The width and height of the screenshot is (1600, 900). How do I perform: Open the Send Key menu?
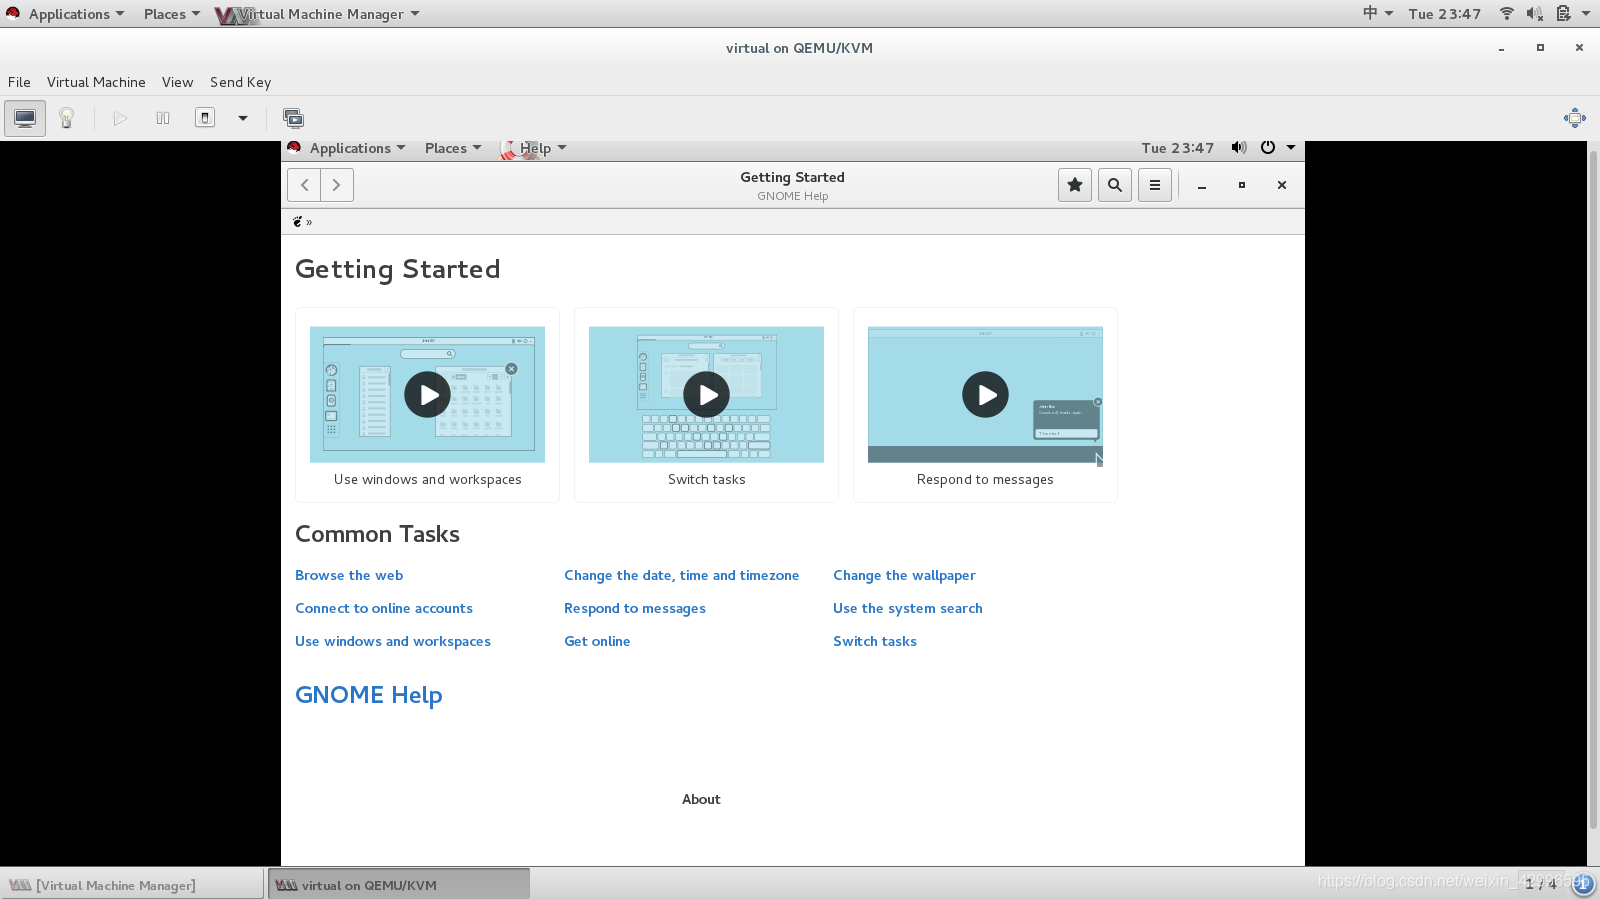click(240, 82)
